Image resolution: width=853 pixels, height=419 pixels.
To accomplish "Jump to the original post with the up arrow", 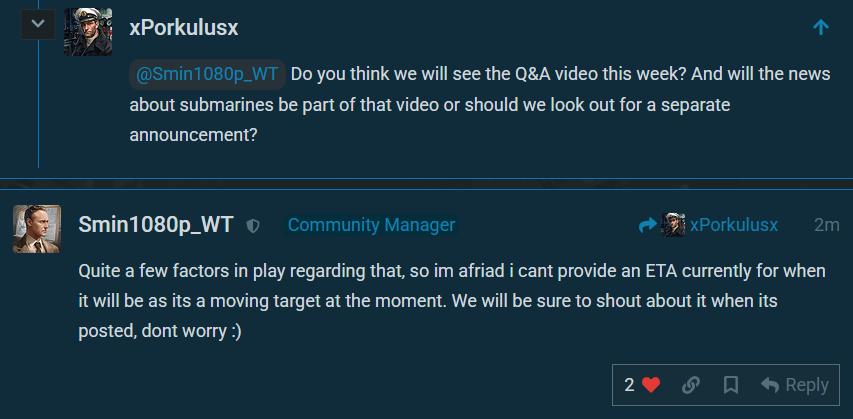I will (x=821, y=28).
